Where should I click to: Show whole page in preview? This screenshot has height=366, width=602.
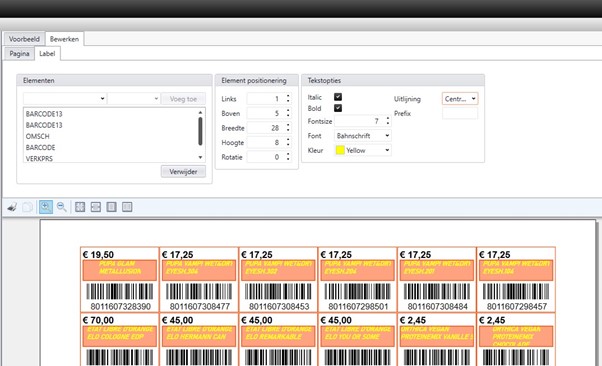pos(111,207)
